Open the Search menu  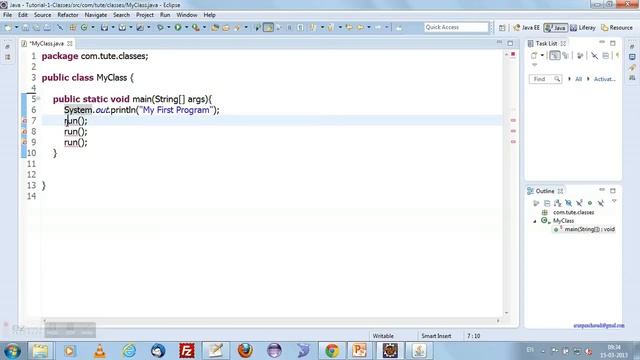pyautogui.click(x=121, y=15)
